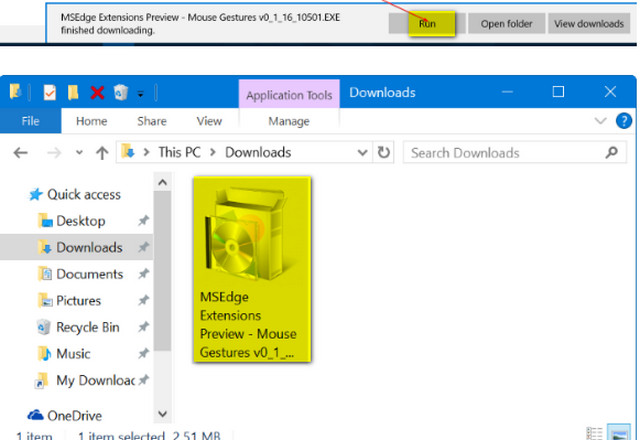The height and width of the screenshot is (440, 640).
Task: Click the recycle bin icon in title toolbar
Action: (121, 92)
